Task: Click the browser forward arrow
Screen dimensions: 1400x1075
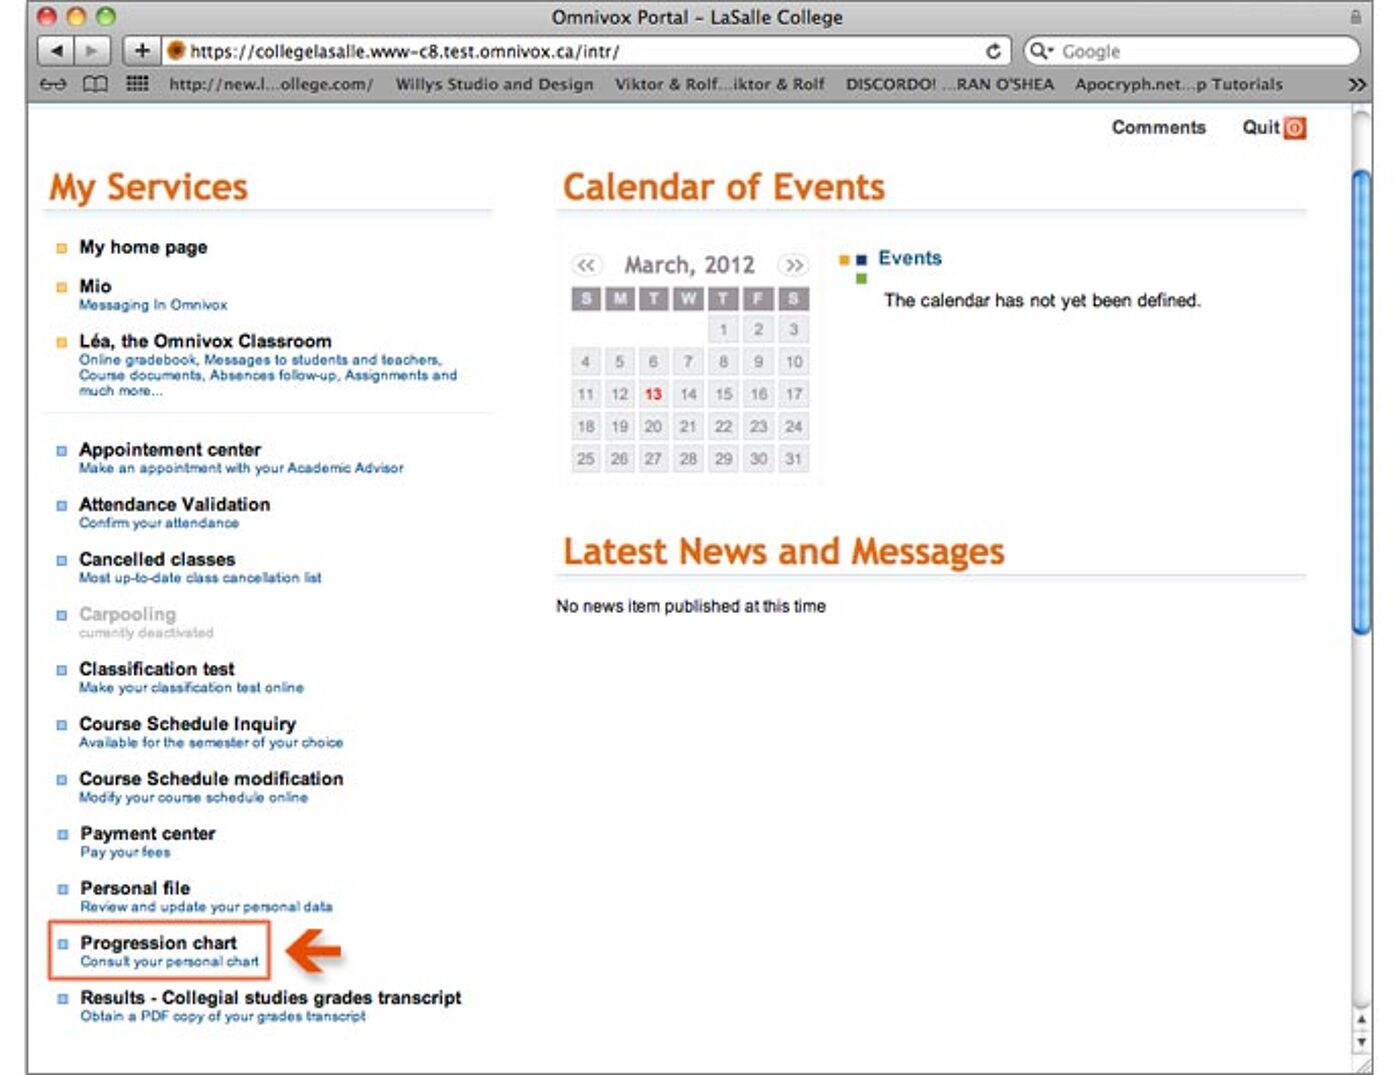Action: coord(92,50)
